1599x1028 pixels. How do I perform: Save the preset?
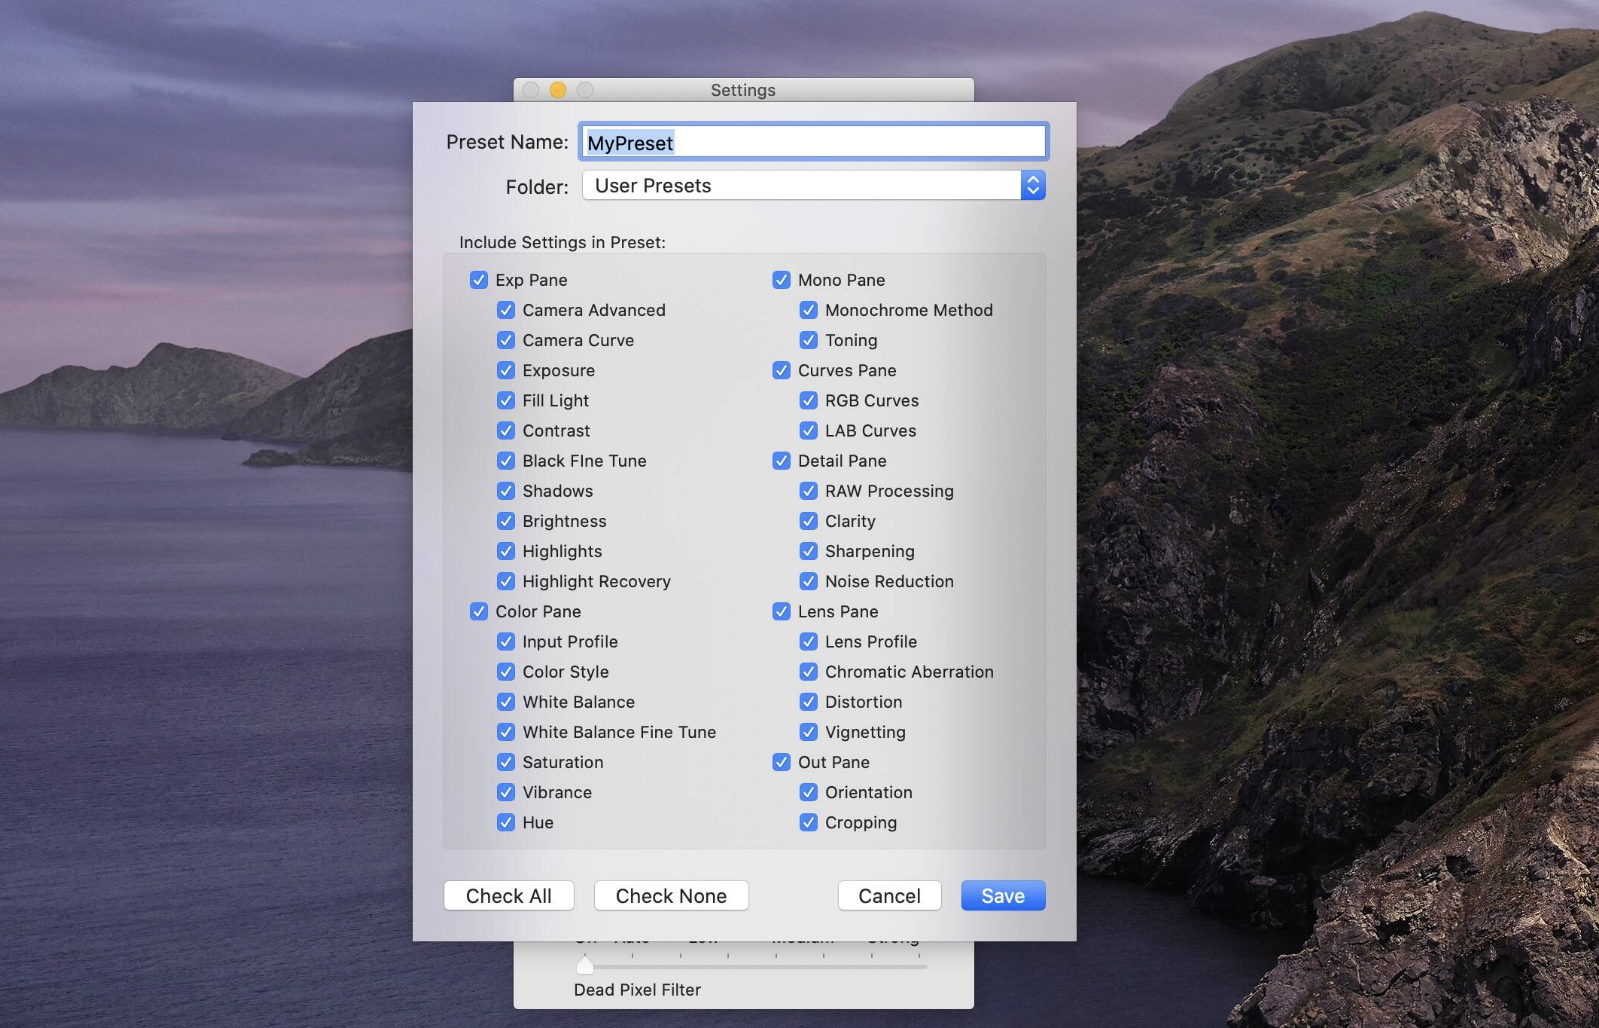click(x=1003, y=896)
